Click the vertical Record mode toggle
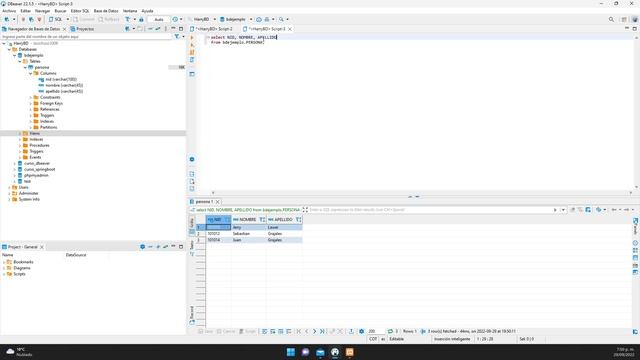Image resolution: width=640 pixels, height=360 pixels. click(x=192, y=315)
